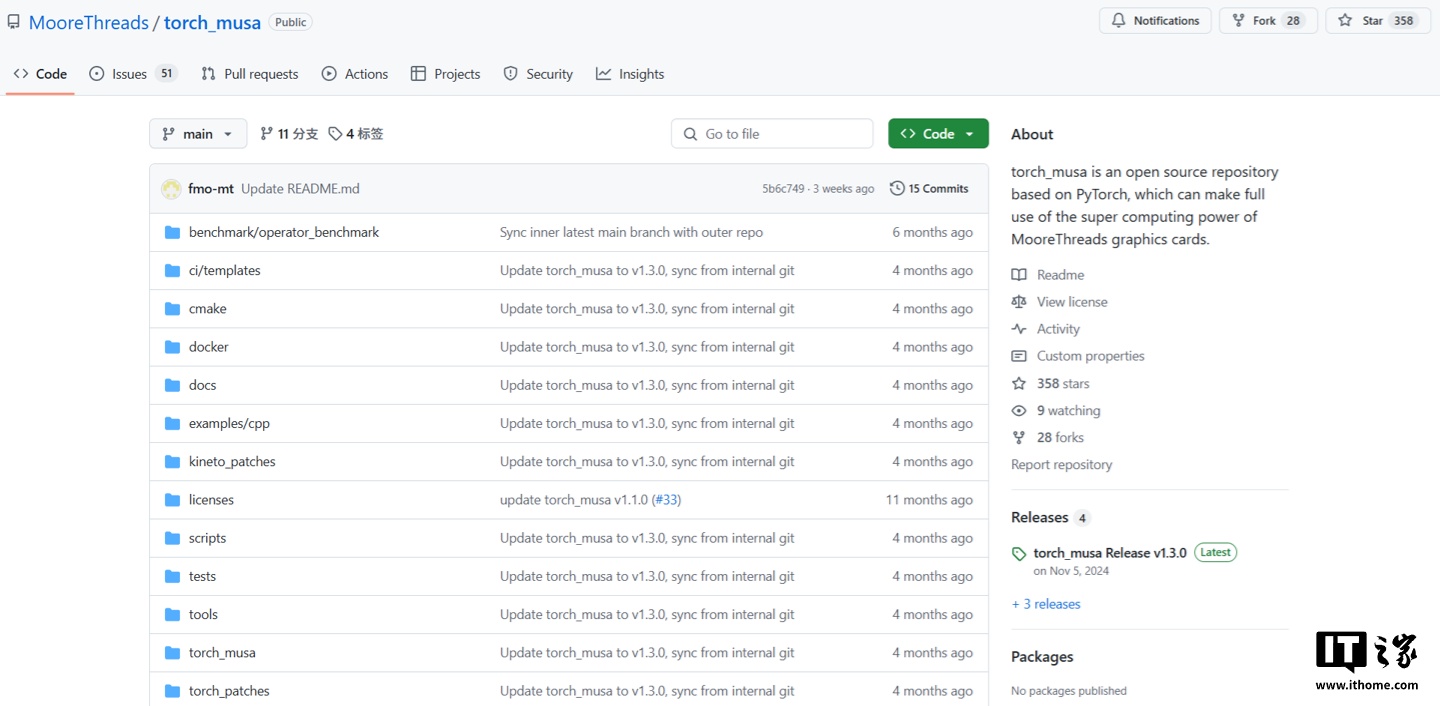1440x706 pixels.
Task: Open the Notifications subscription button
Action: click(1155, 21)
